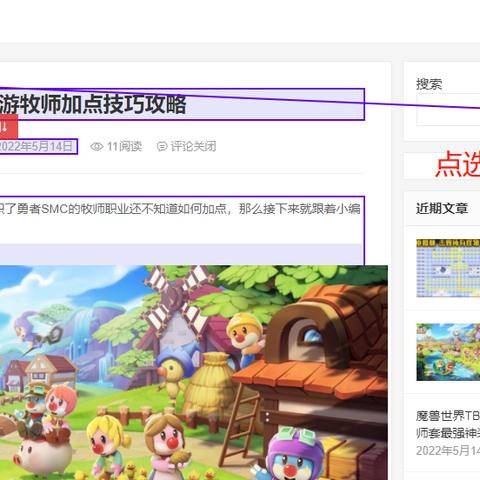Click the sidebar search input field
The image size is (480, 480).
pos(448,110)
